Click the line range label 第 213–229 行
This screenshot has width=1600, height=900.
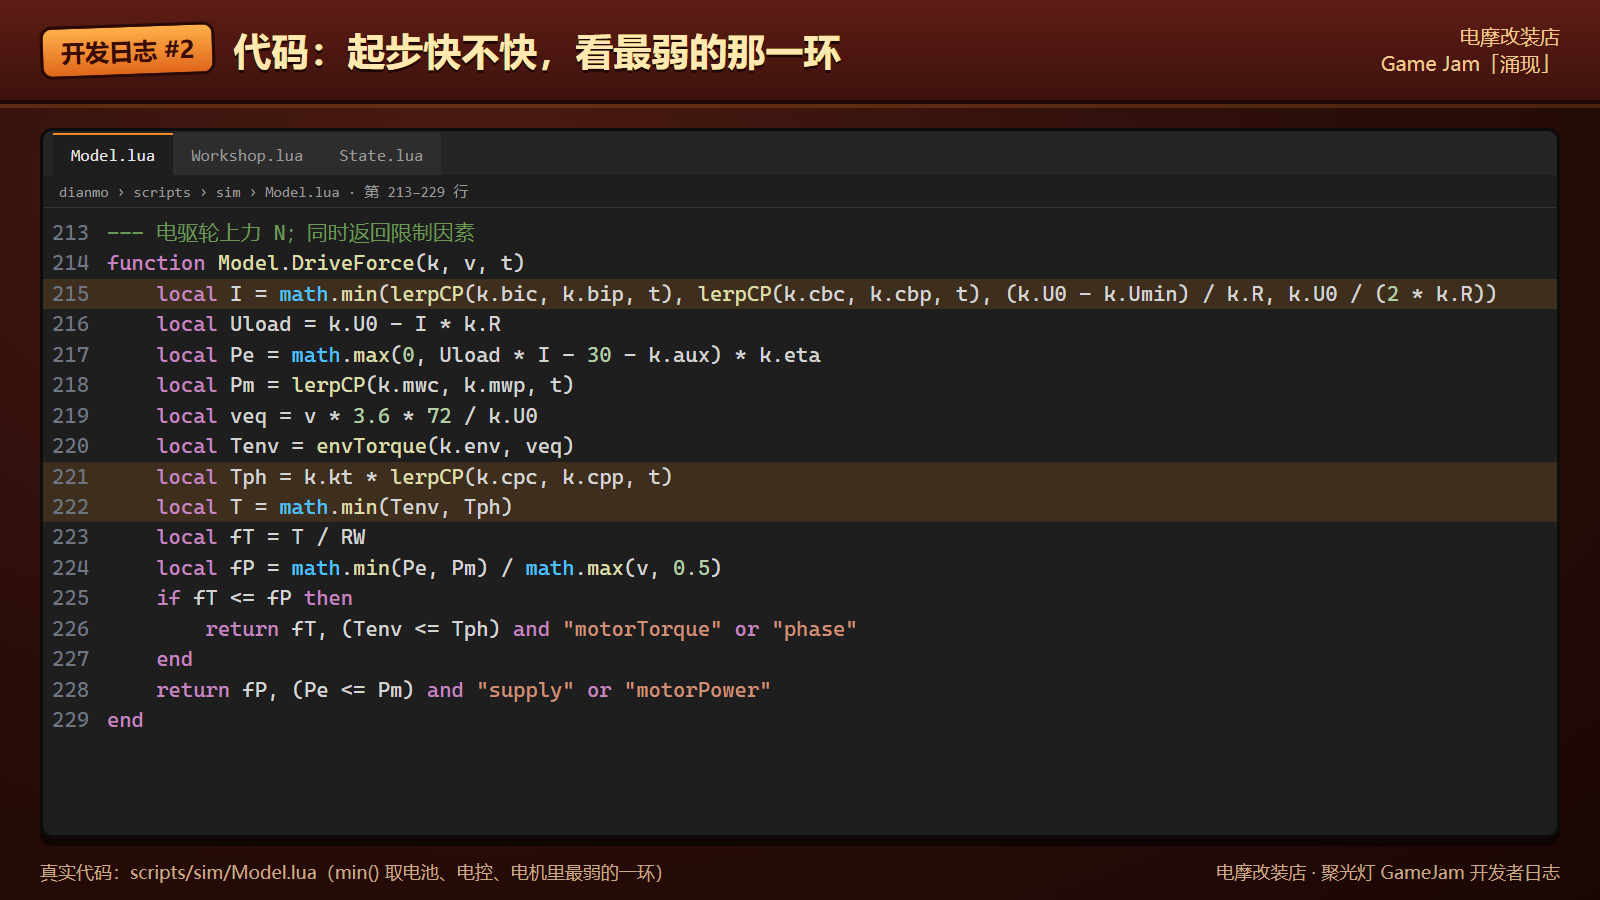pos(416,192)
